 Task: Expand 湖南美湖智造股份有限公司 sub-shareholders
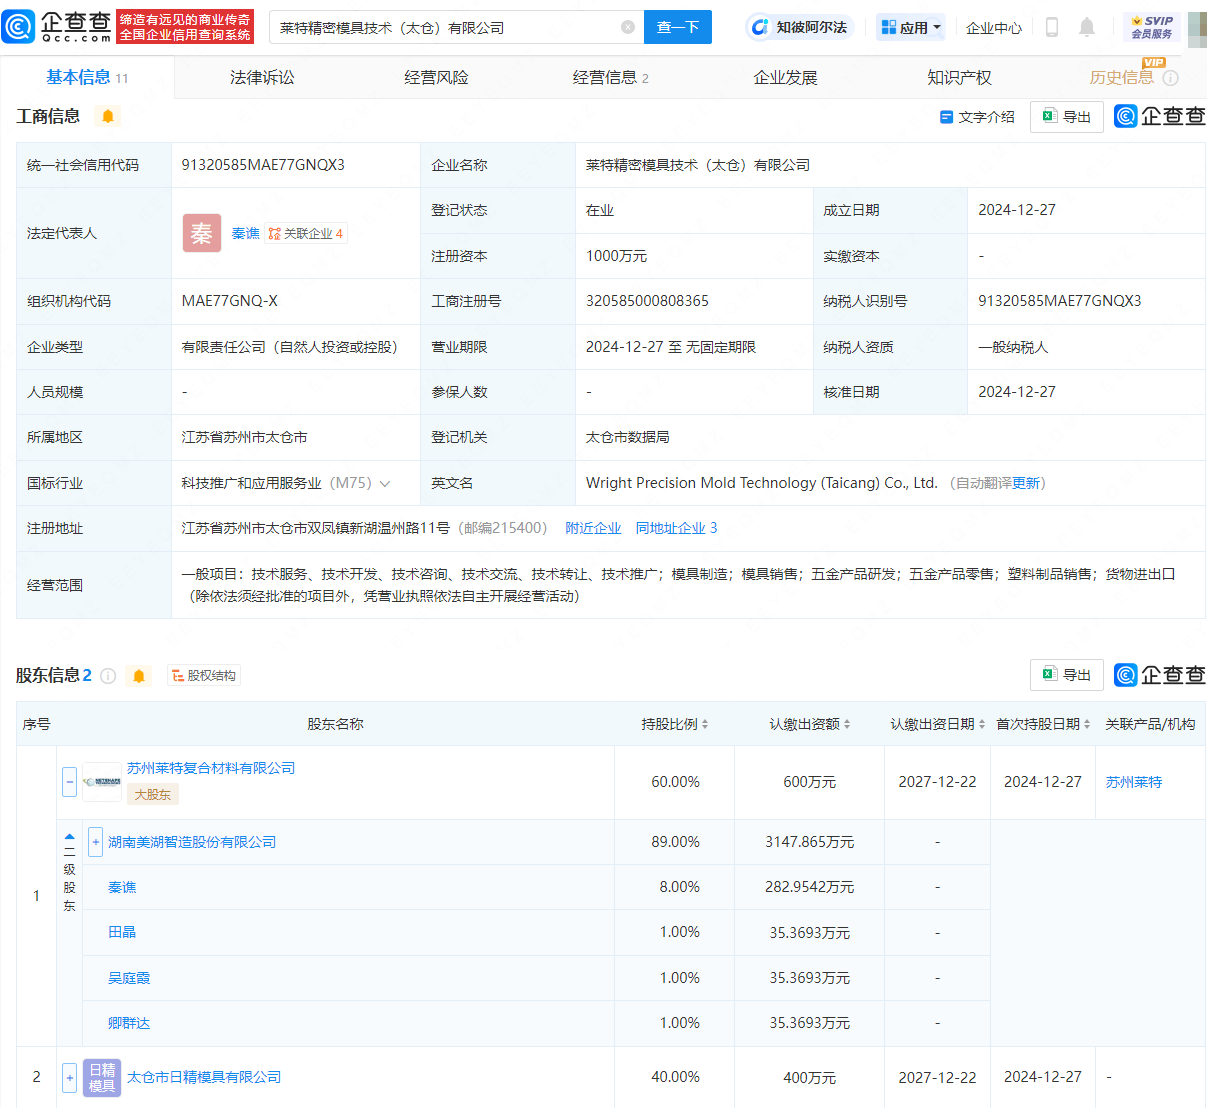point(96,842)
